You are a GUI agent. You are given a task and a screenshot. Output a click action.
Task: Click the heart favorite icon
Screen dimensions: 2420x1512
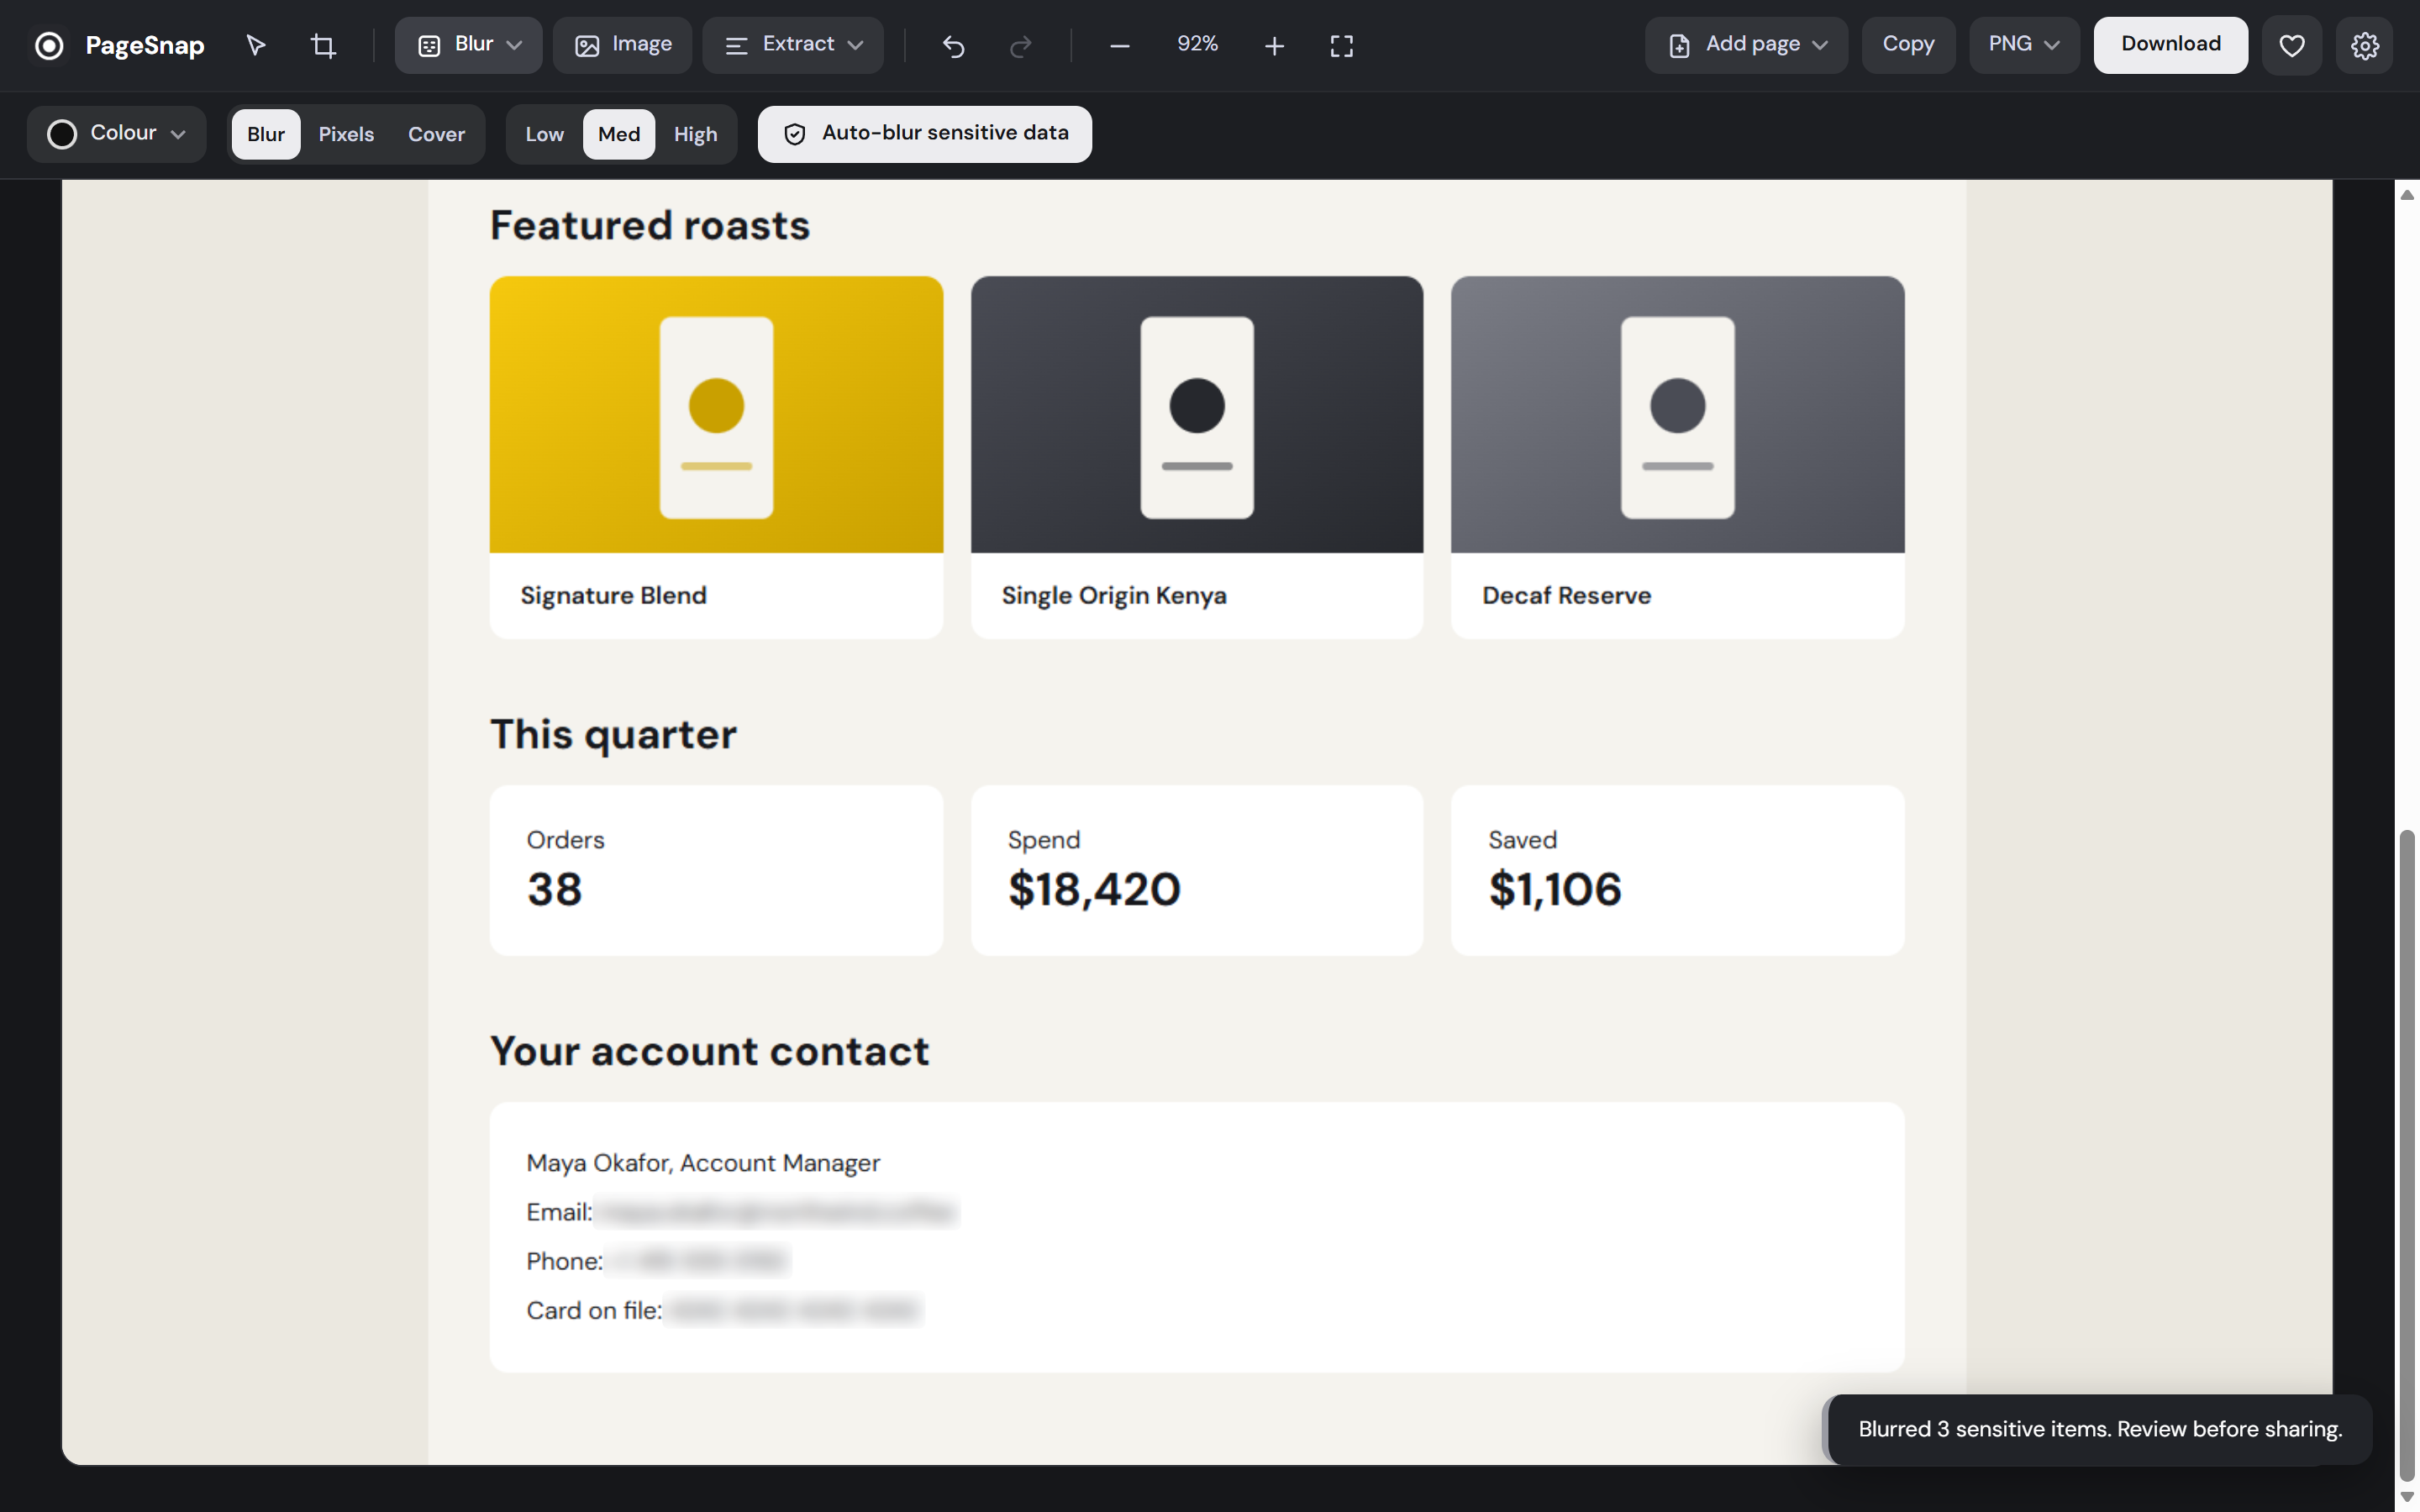pyautogui.click(x=2292, y=45)
